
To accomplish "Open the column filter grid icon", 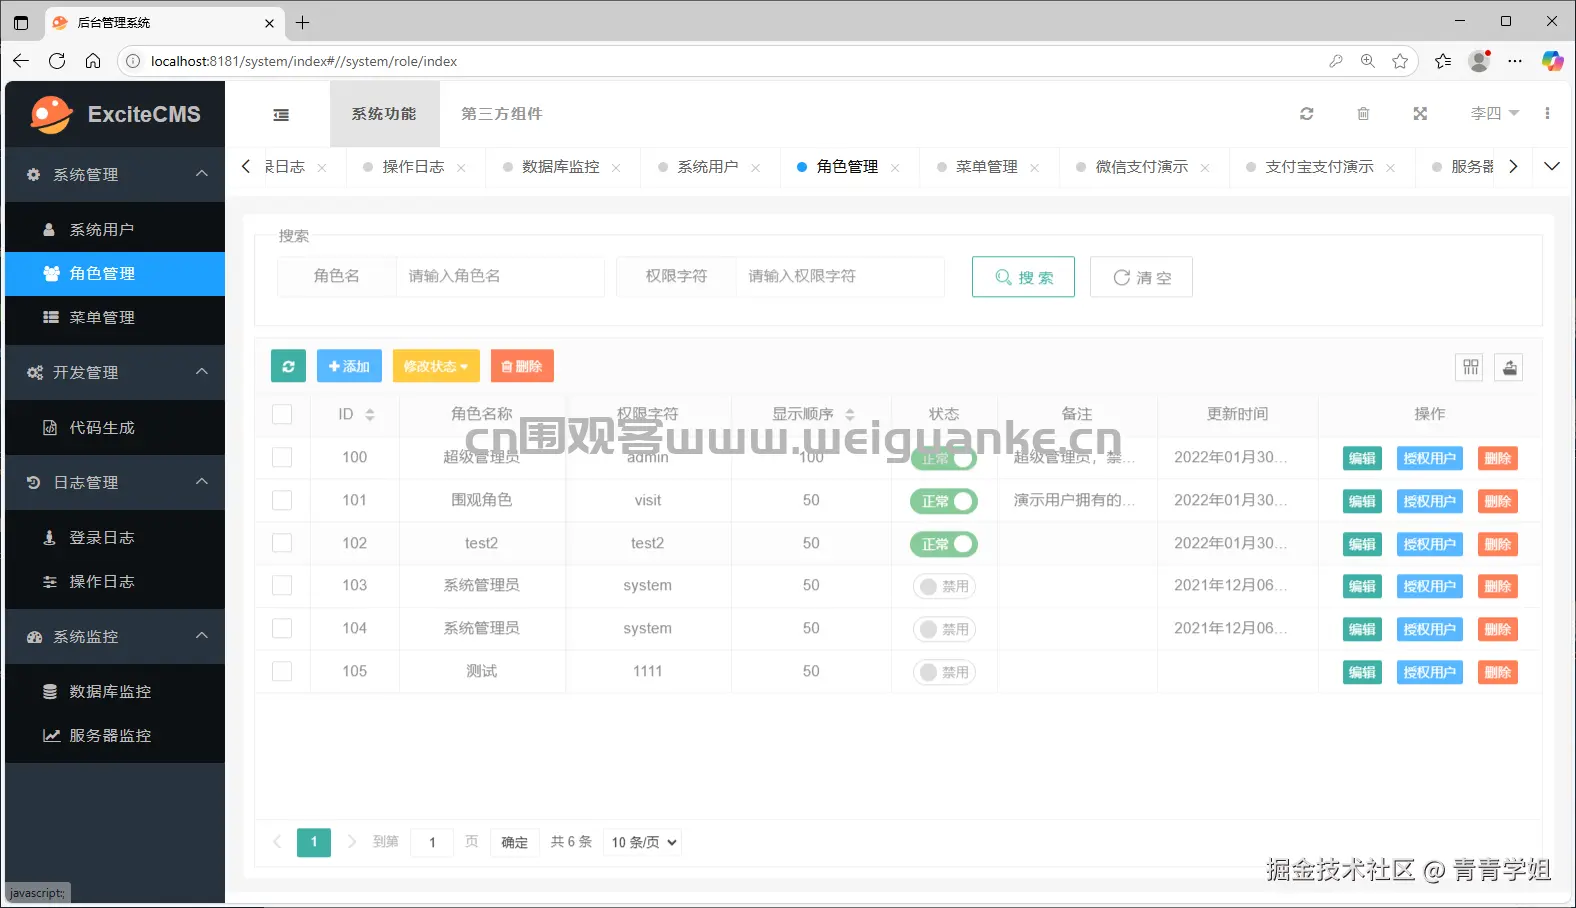I will click(1470, 368).
